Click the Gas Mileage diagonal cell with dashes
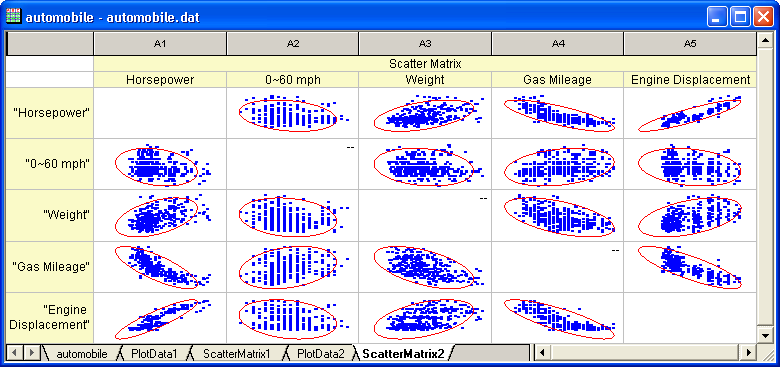The height and width of the screenshot is (367, 780). [x=558, y=267]
